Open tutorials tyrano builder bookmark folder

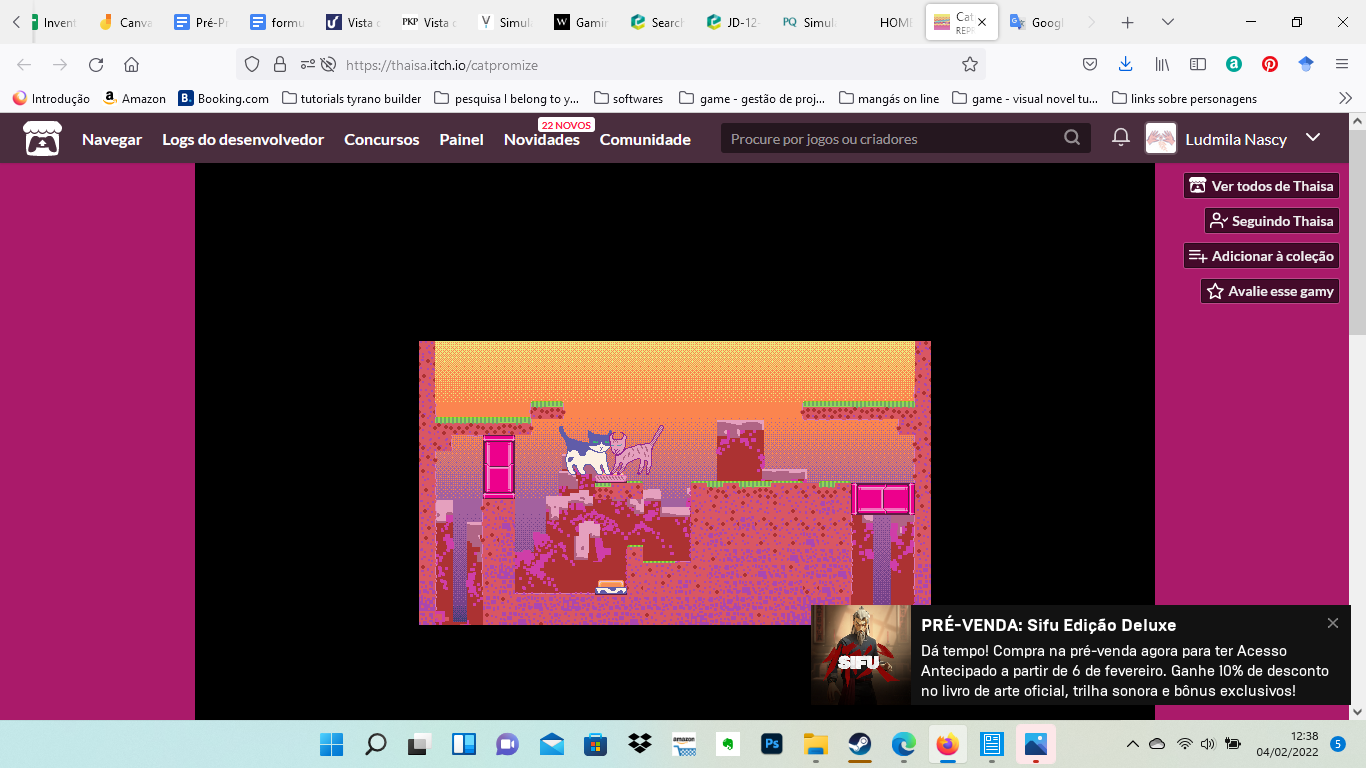tap(352, 98)
